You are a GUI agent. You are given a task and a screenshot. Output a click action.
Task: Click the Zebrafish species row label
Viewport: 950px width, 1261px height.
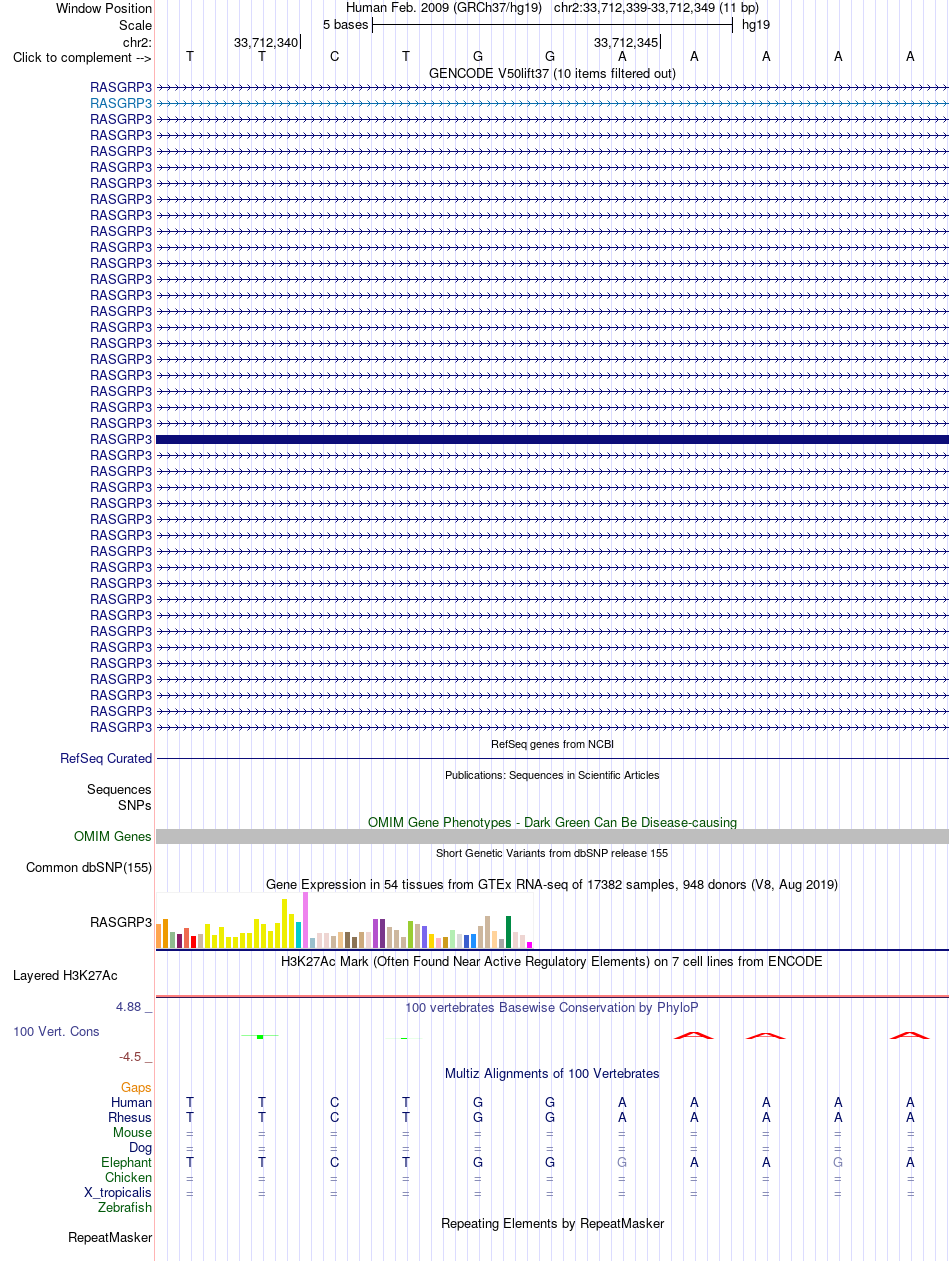(x=125, y=1207)
